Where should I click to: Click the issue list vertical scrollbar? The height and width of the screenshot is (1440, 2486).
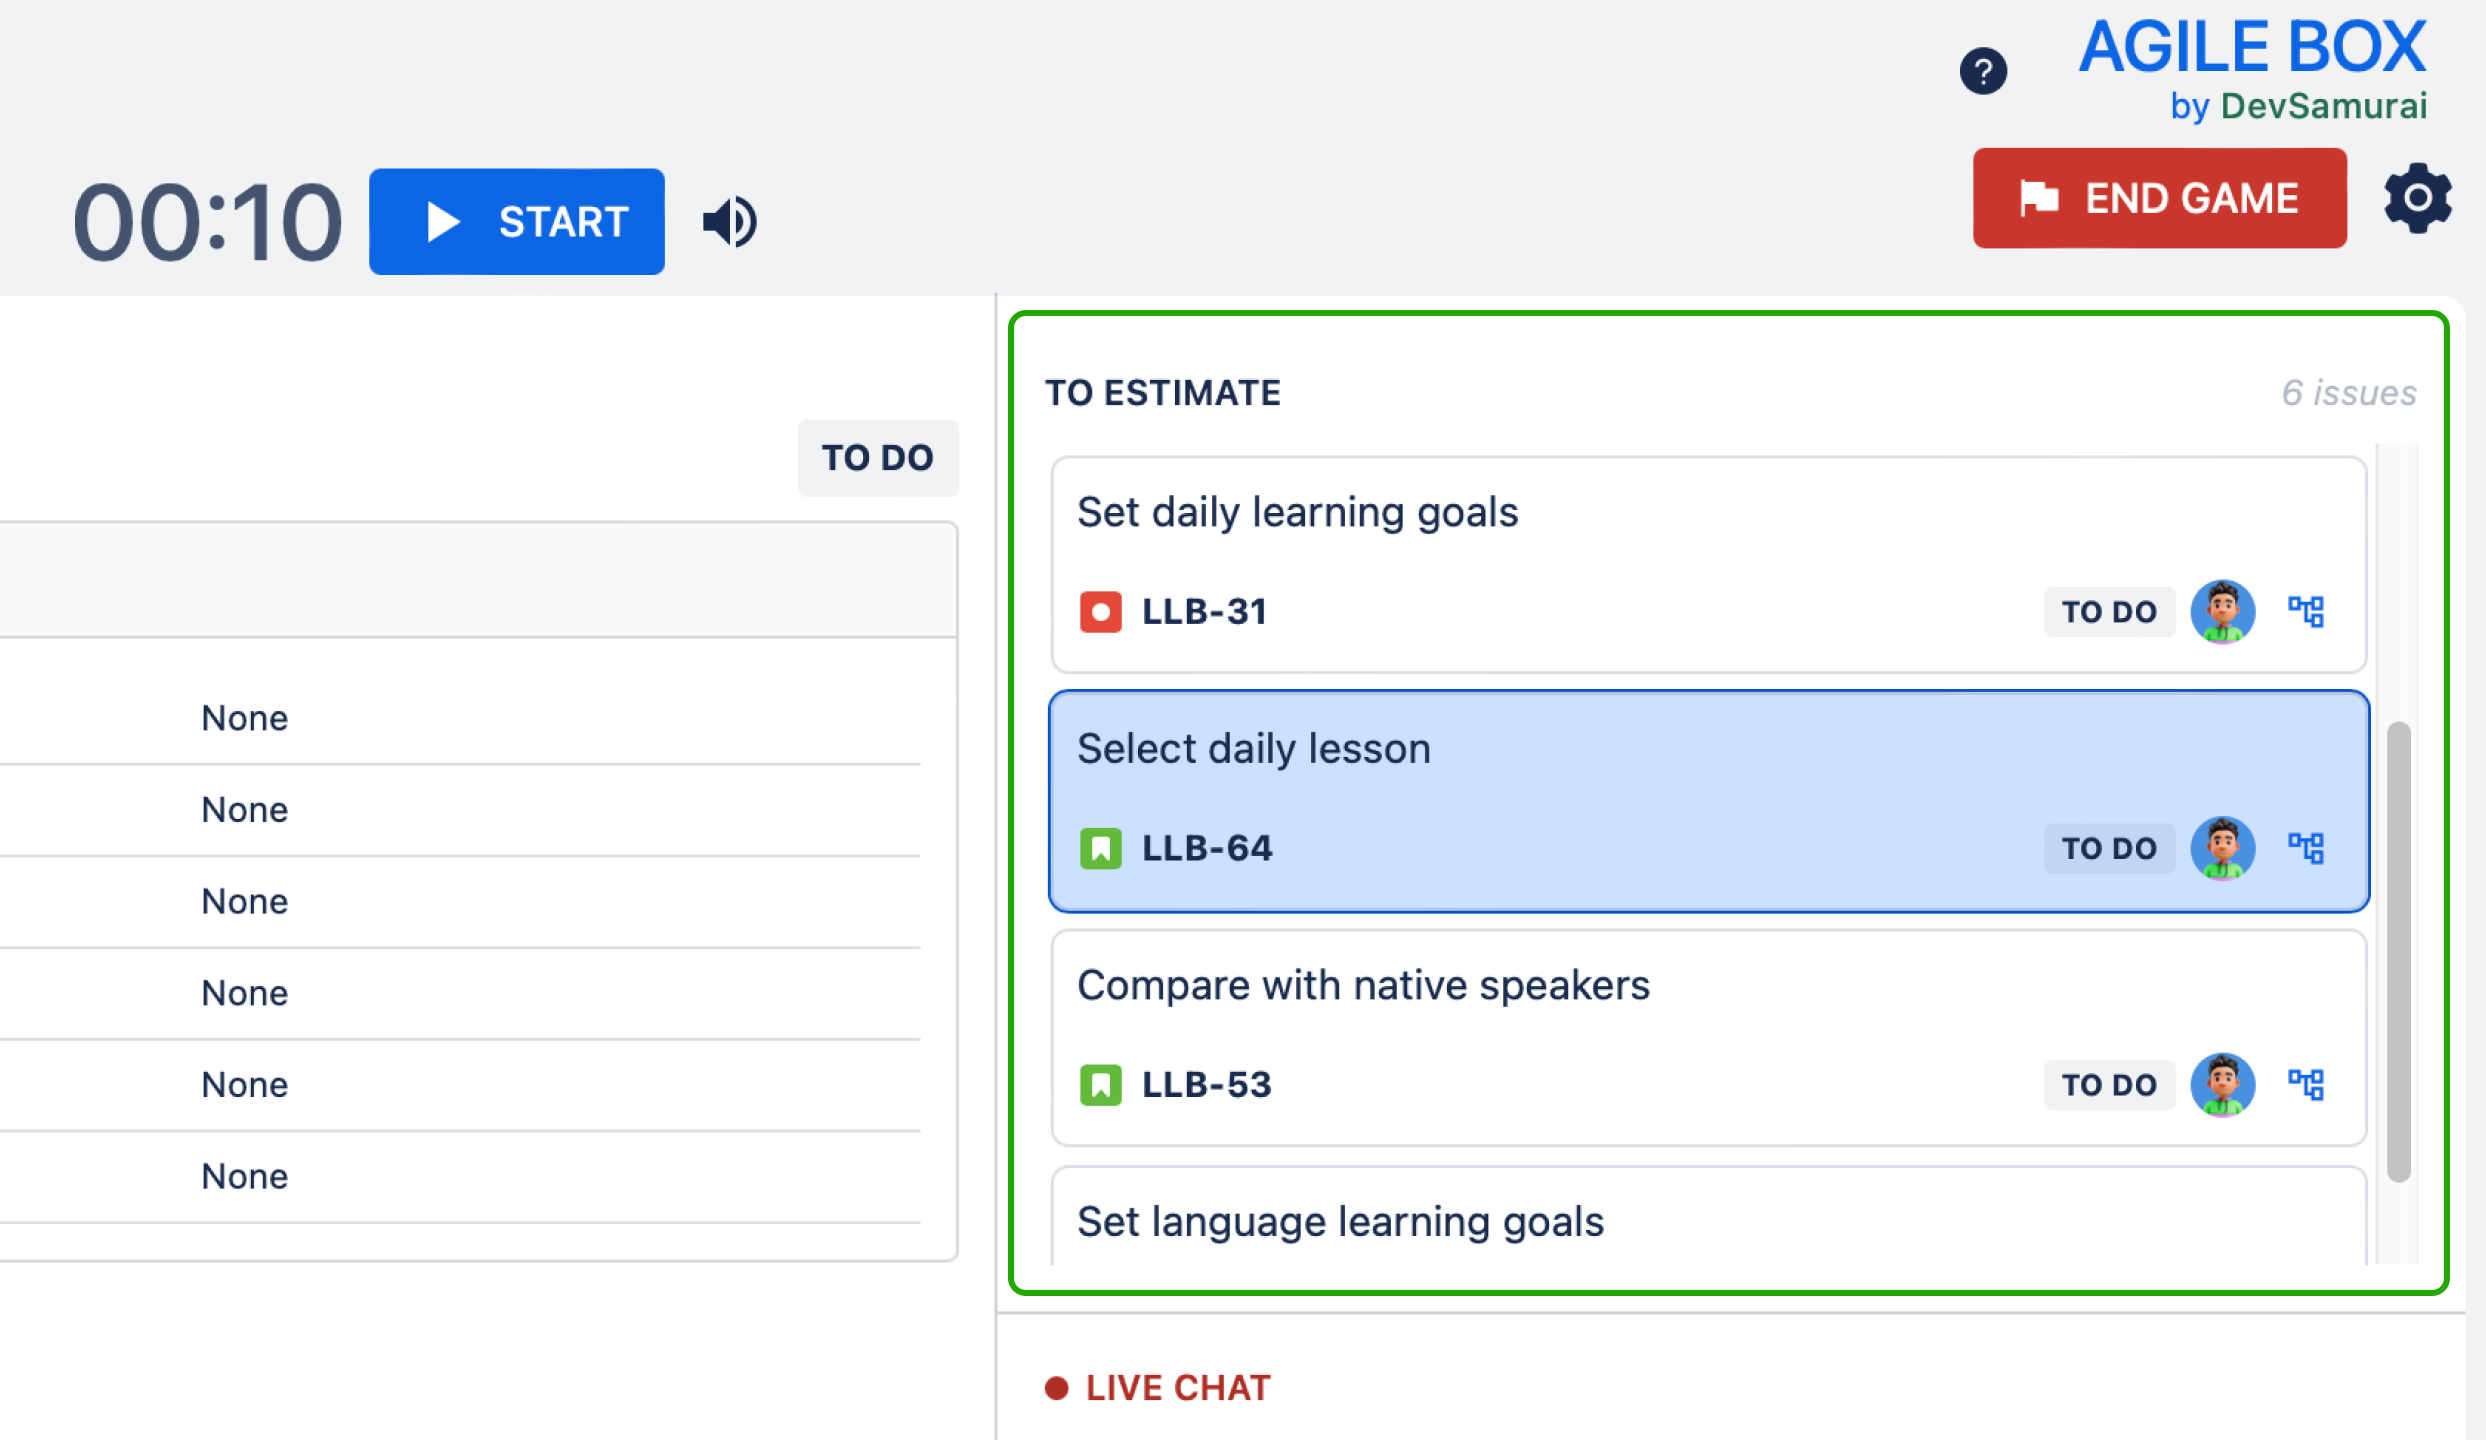(2398, 951)
